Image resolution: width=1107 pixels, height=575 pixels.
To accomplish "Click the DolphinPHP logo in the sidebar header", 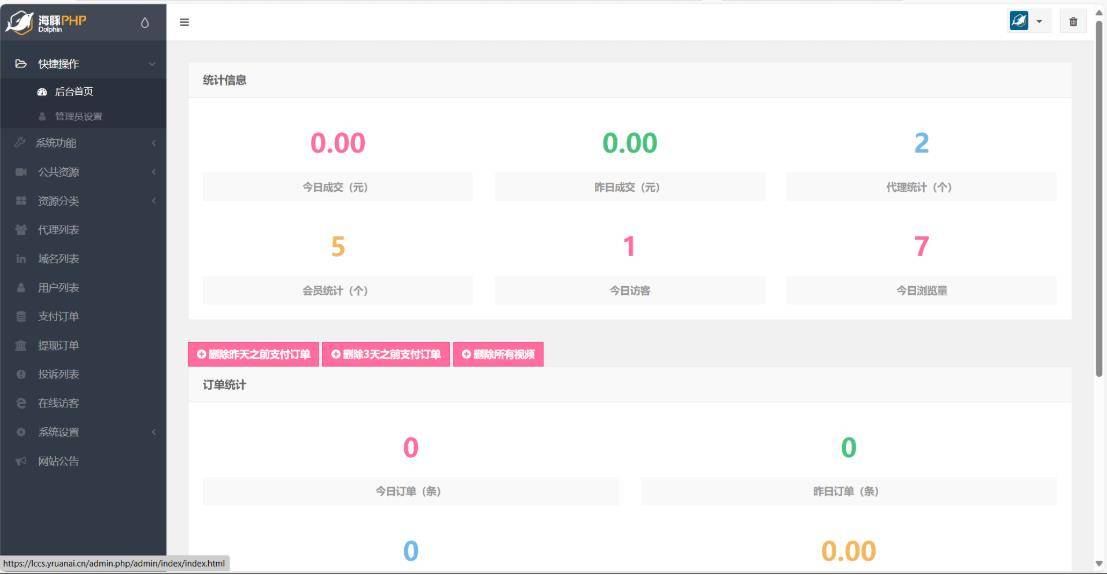I will pos(46,23).
